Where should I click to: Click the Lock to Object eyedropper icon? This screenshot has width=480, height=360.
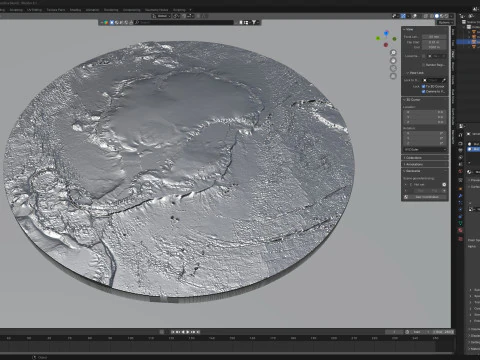444,80
